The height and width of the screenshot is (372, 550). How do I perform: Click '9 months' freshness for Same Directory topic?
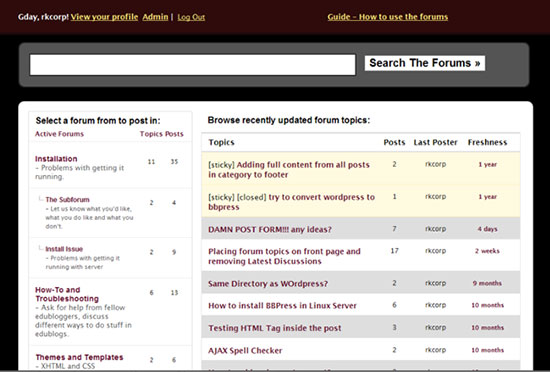tap(487, 283)
